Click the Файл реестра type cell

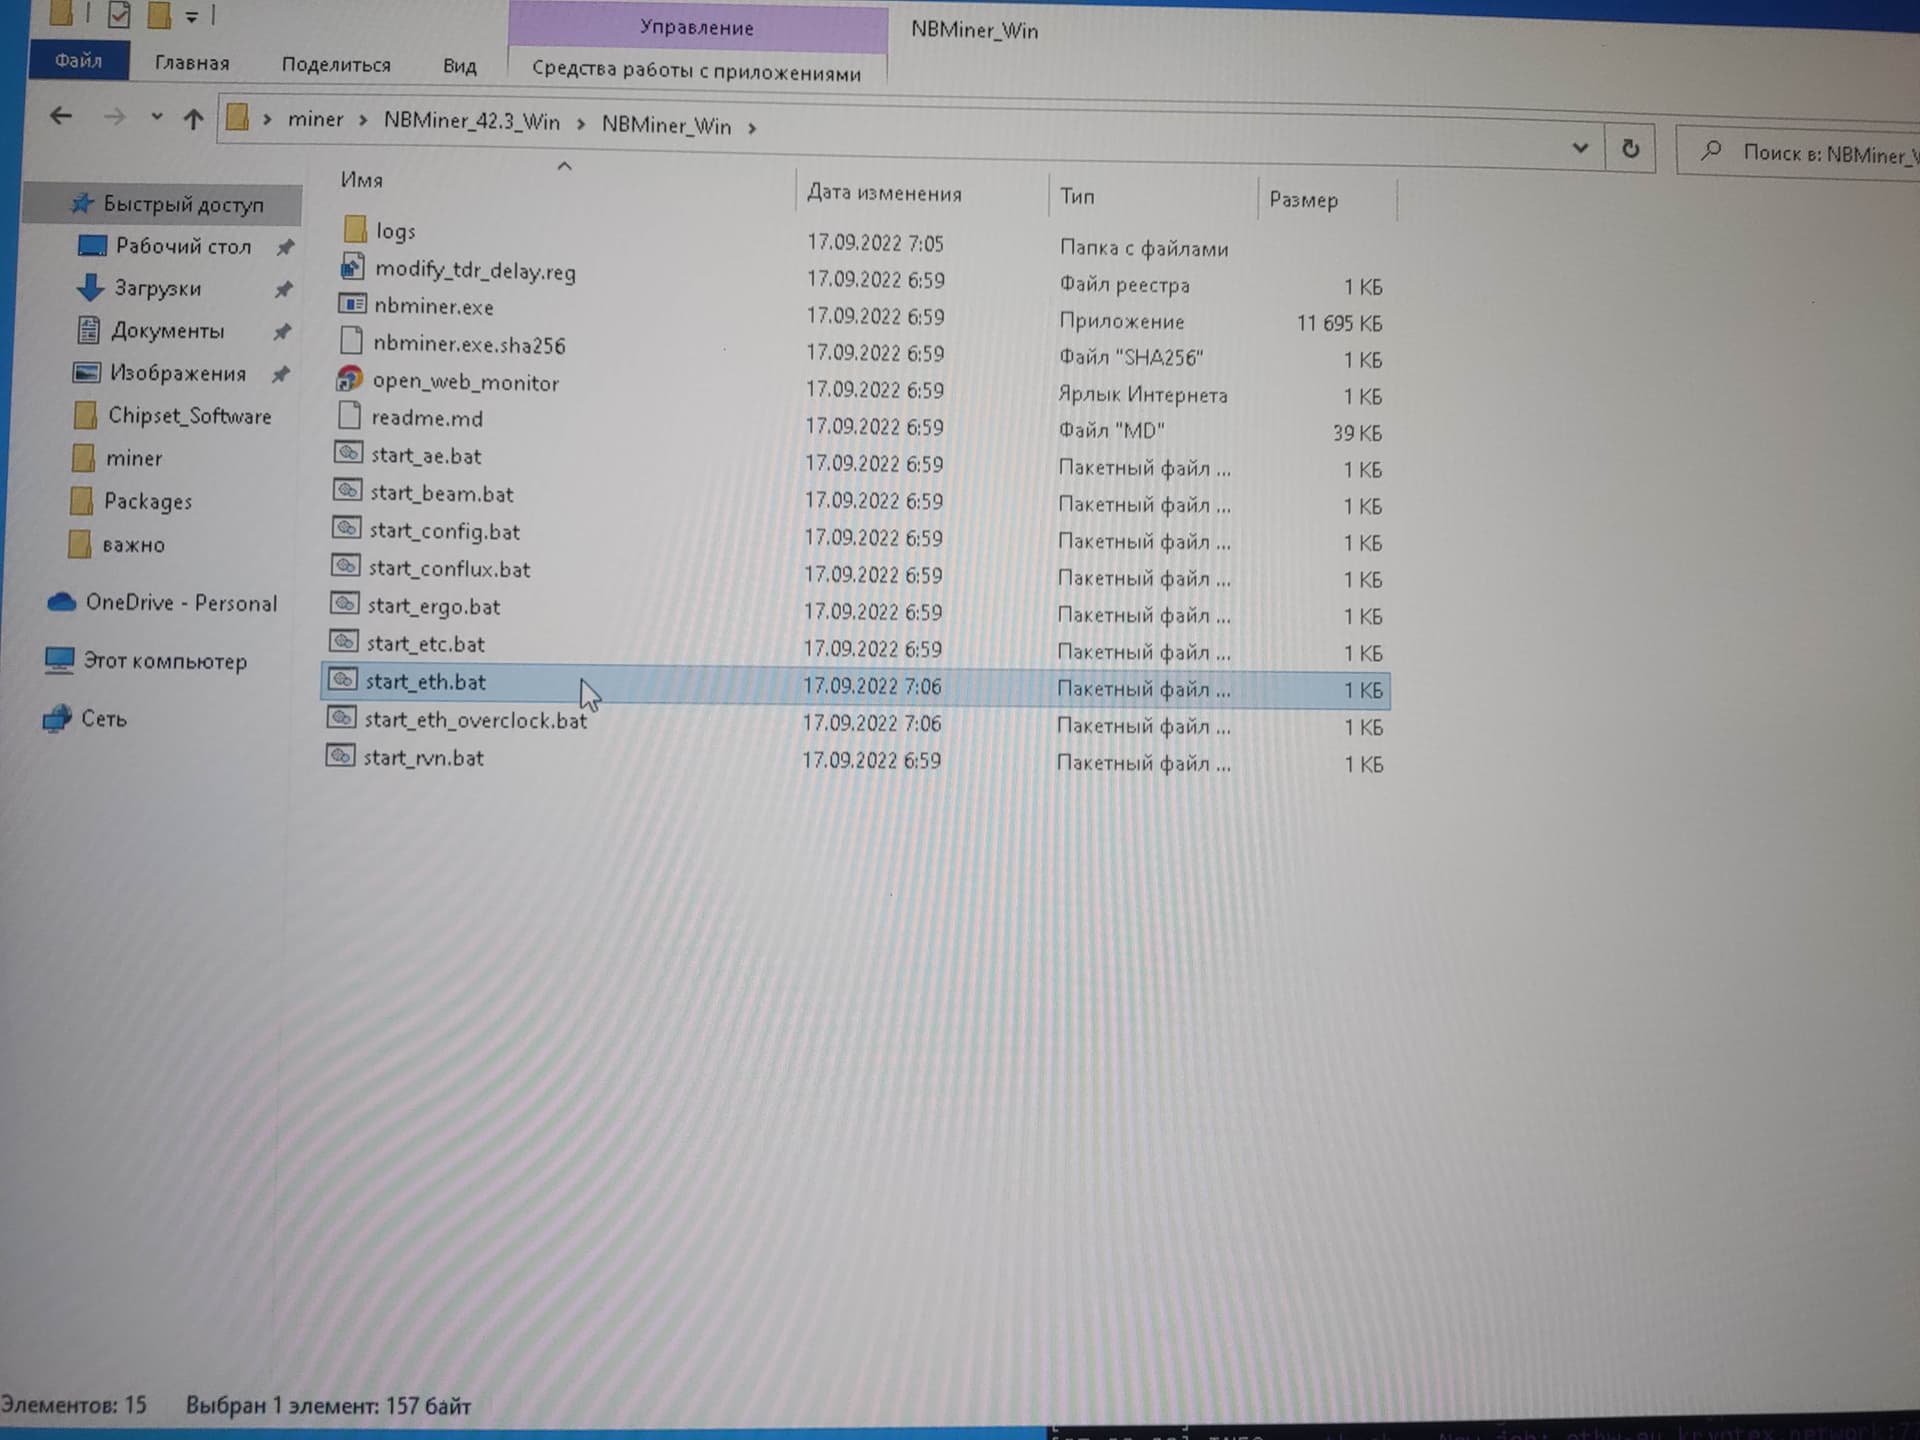[1125, 285]
